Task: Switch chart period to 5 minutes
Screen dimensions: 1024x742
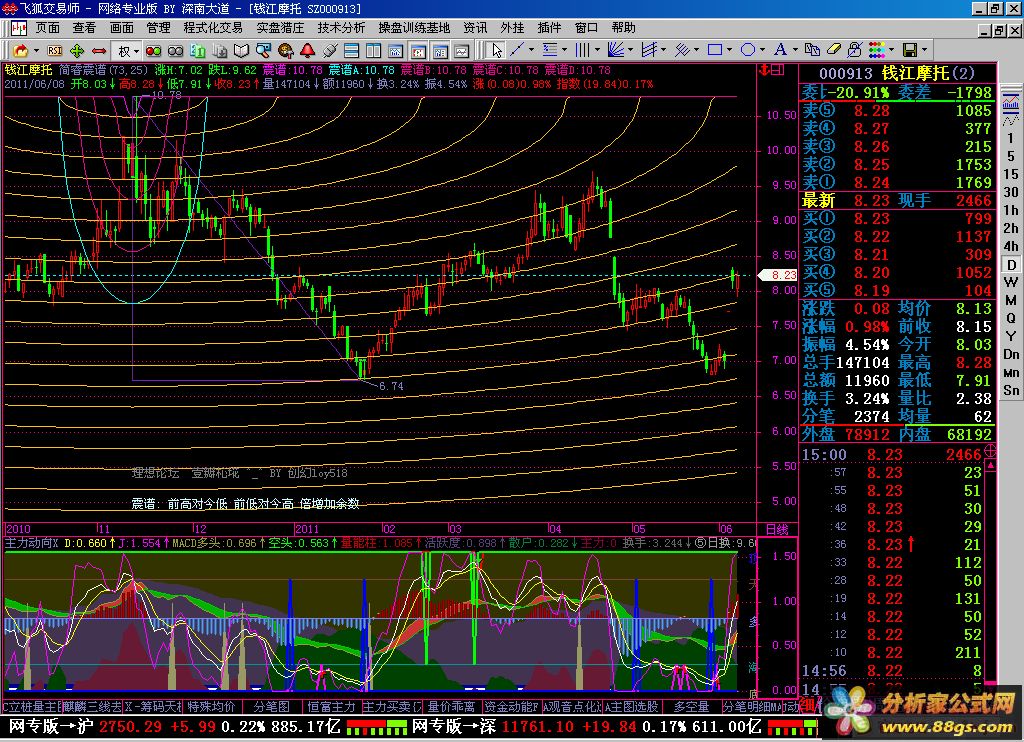Action: pyautogui.click(x=1010, y=156)
